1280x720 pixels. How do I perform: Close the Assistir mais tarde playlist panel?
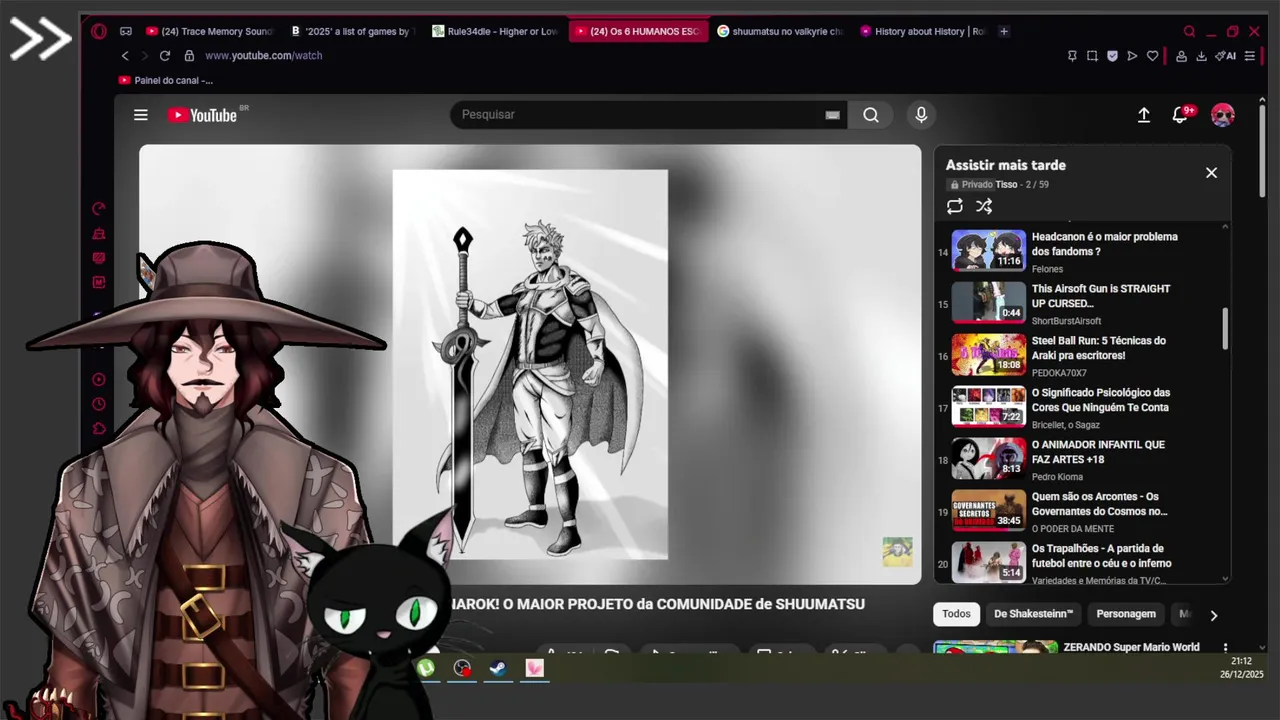(1211, 173)
